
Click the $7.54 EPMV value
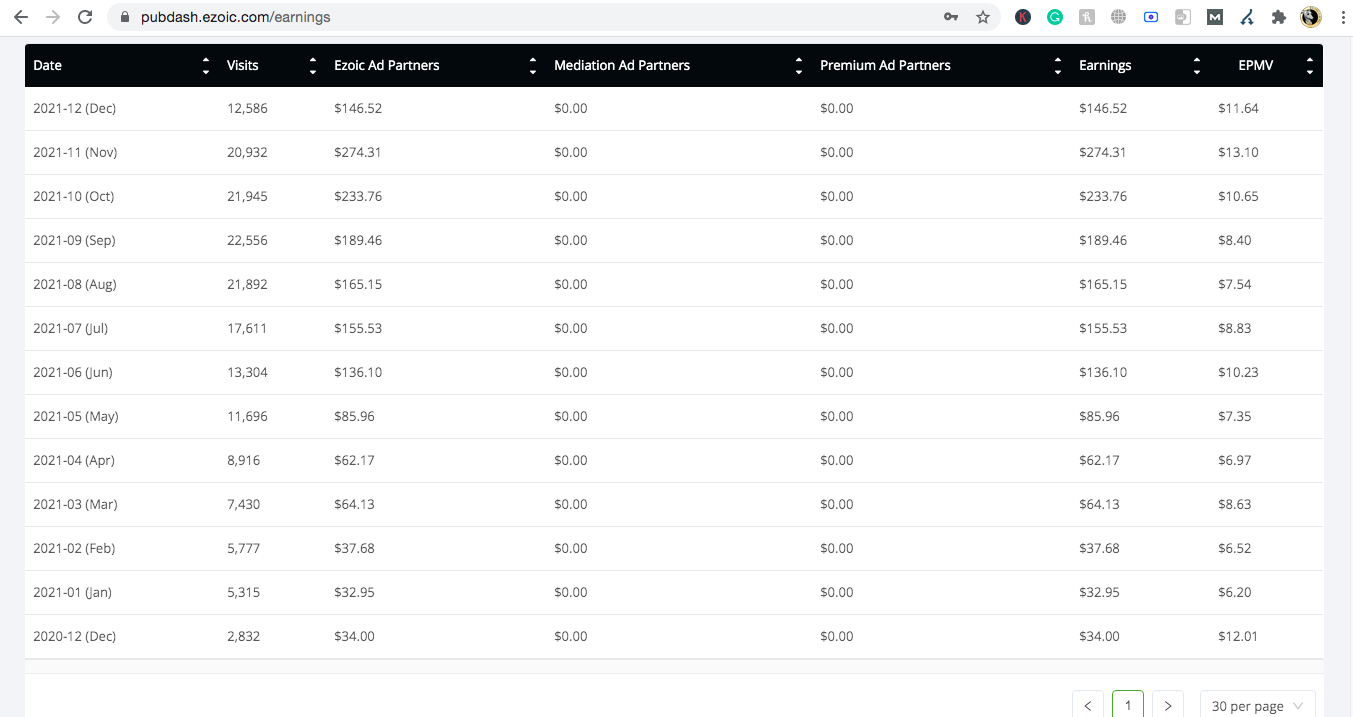[1234, 284]
